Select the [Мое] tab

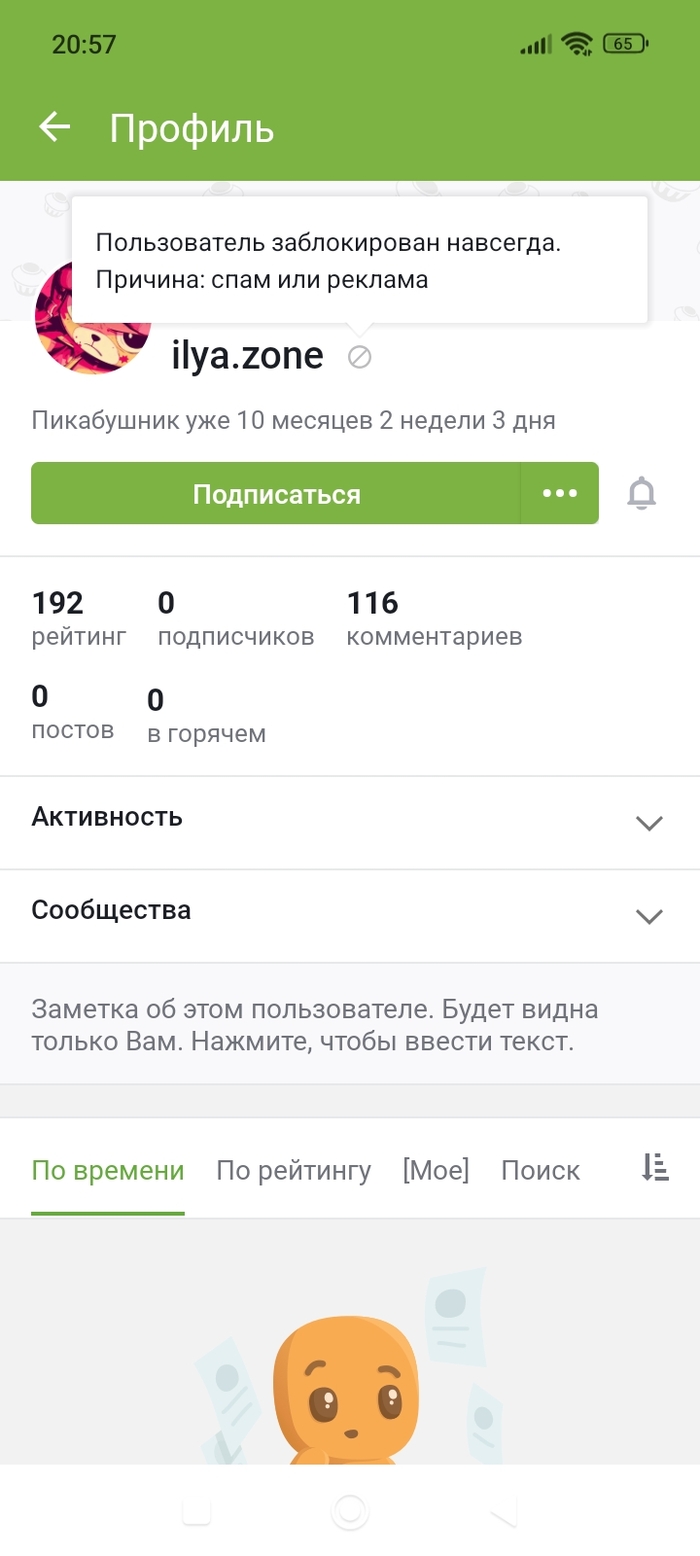(x=435, y=1170)
